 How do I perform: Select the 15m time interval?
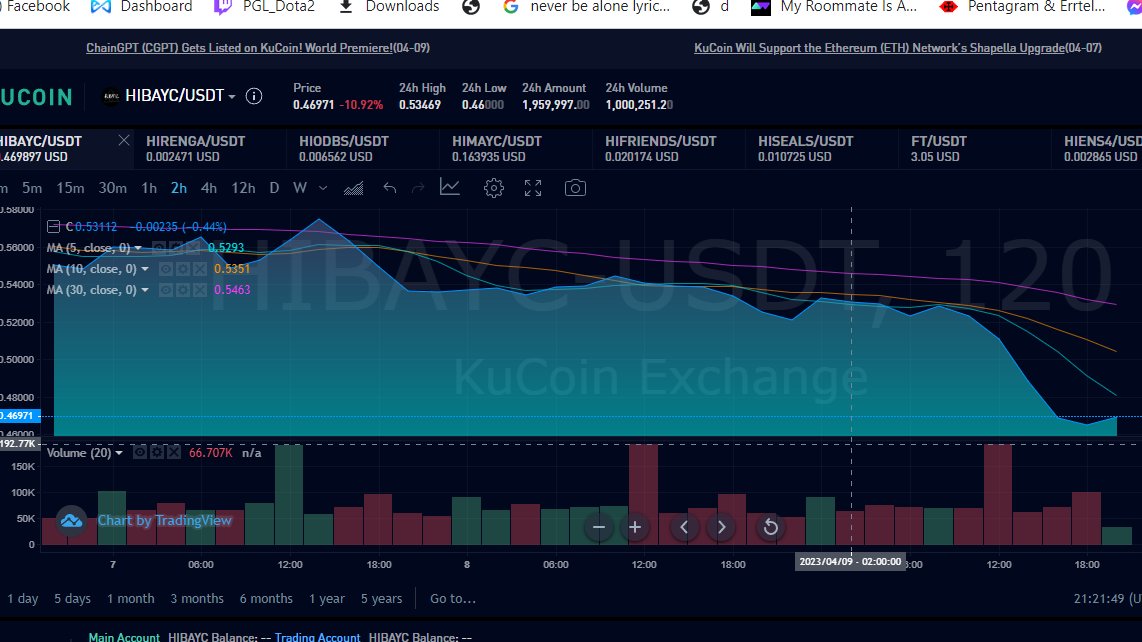pos(71,188)
